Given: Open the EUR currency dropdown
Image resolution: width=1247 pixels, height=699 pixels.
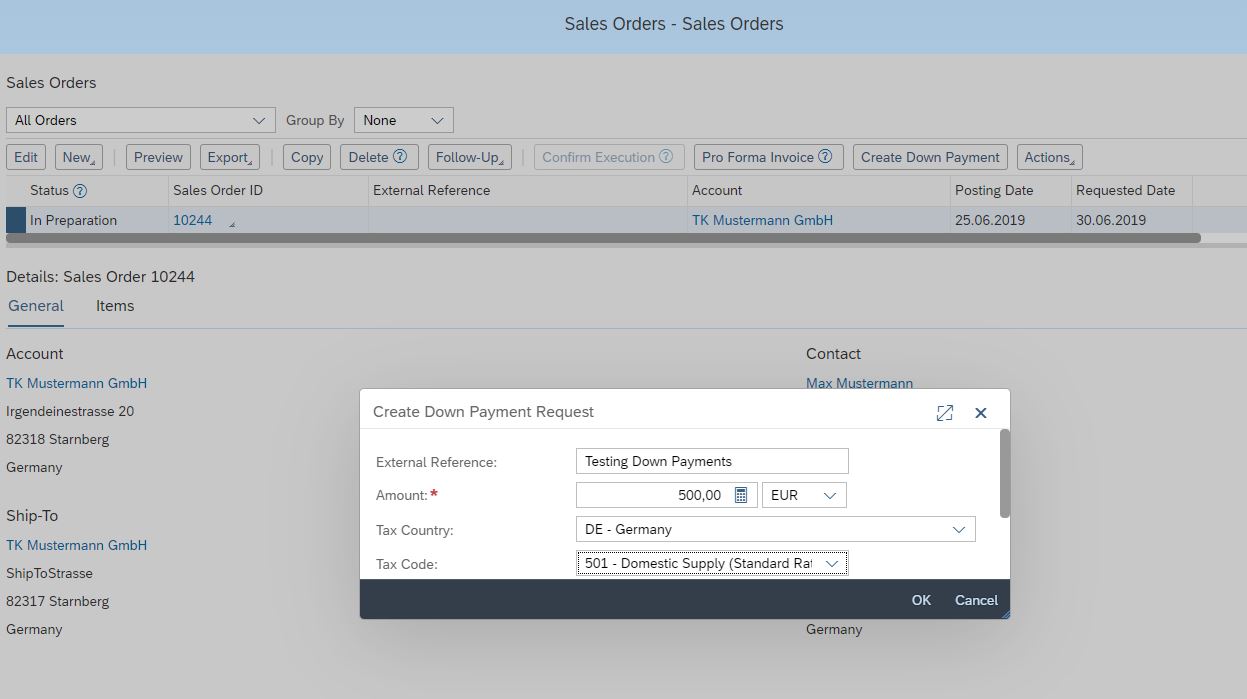Looking at the screenshot, I should (x=804, y=495).
